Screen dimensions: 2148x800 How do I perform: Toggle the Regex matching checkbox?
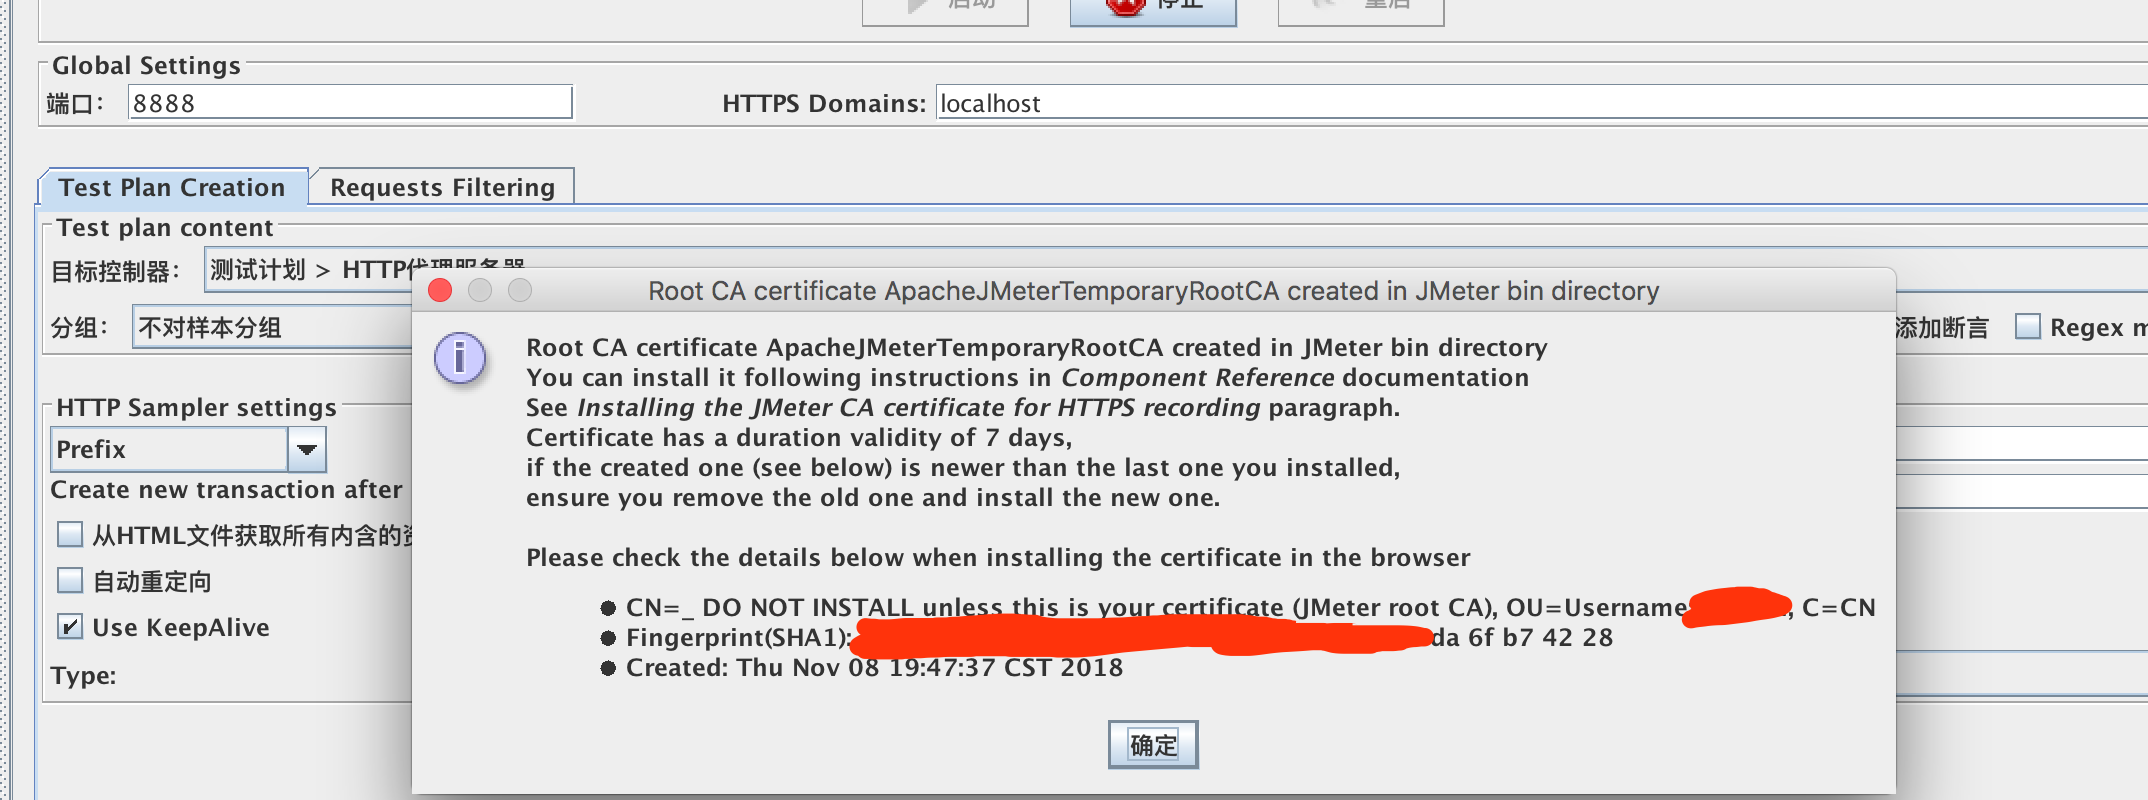coord(2028,327)
